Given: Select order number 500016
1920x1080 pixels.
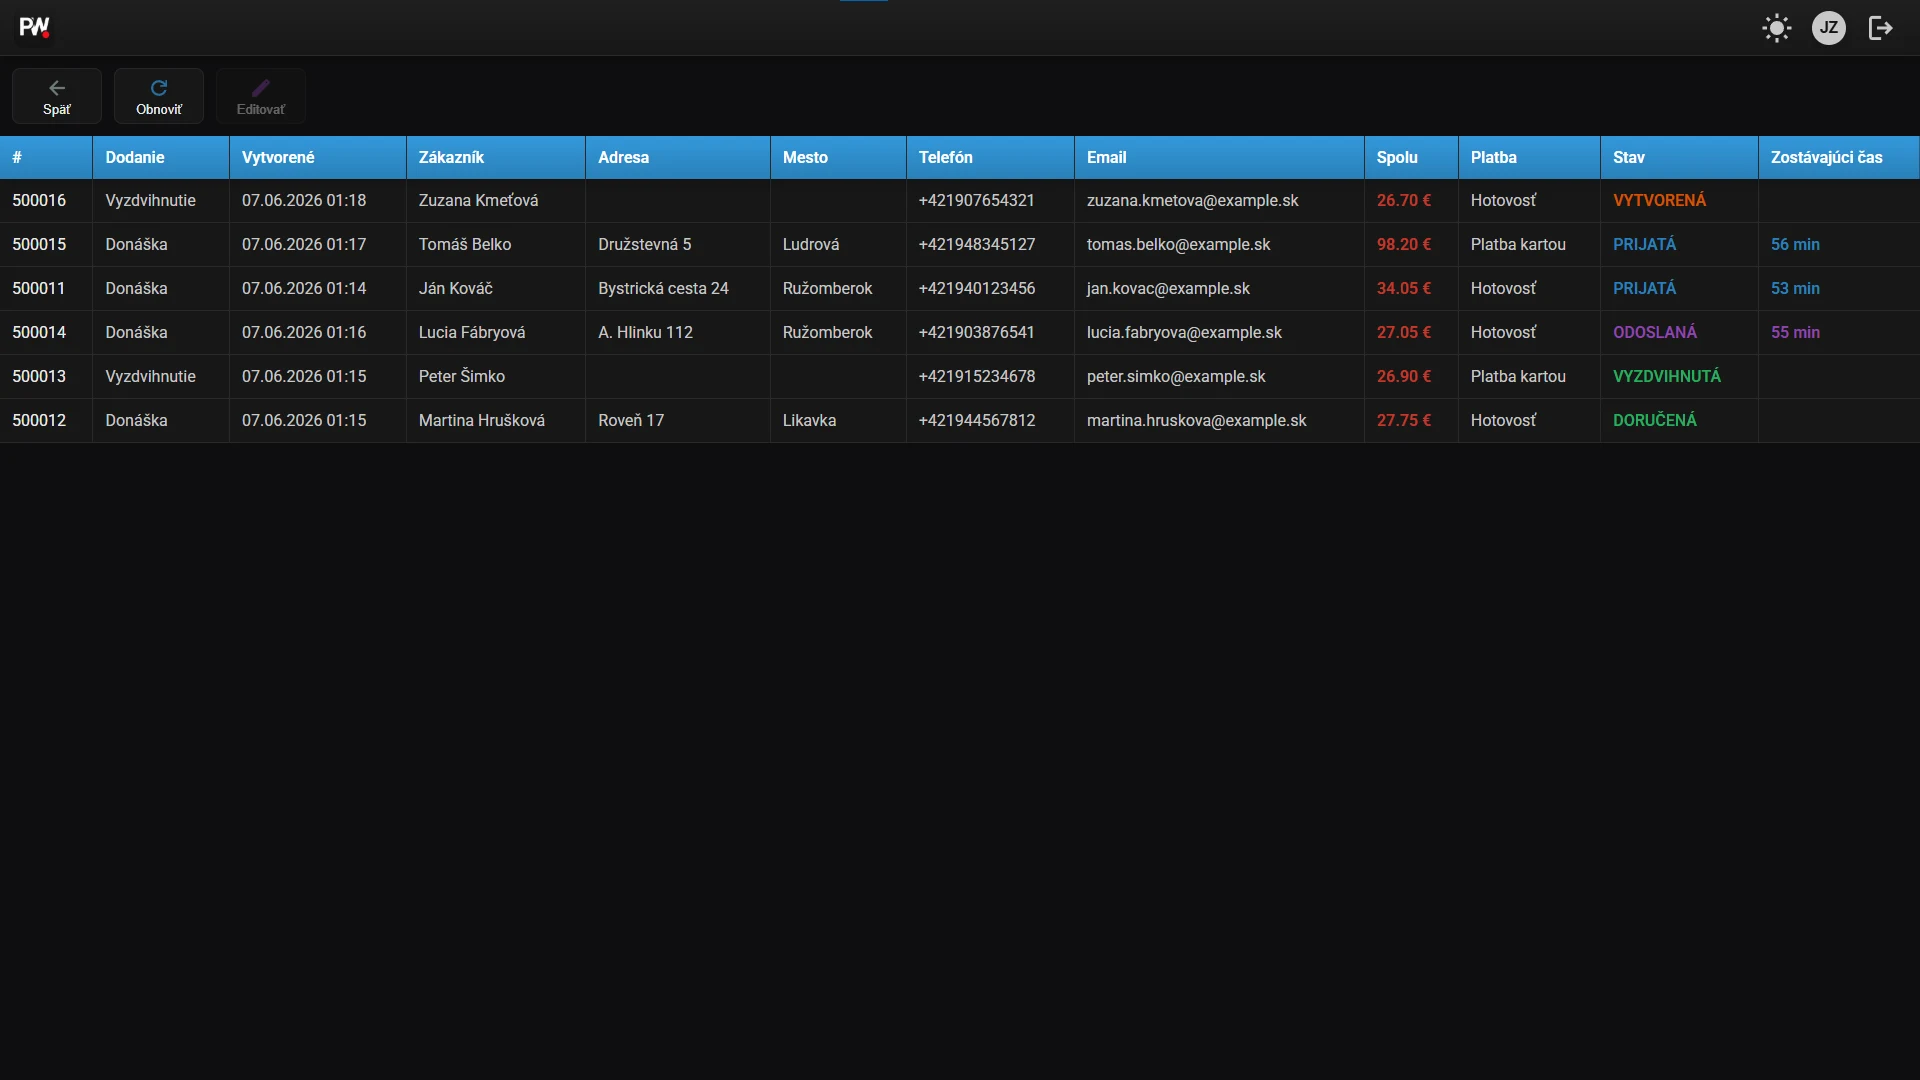Looking at the screenshot, I should [x=39, y=200].
